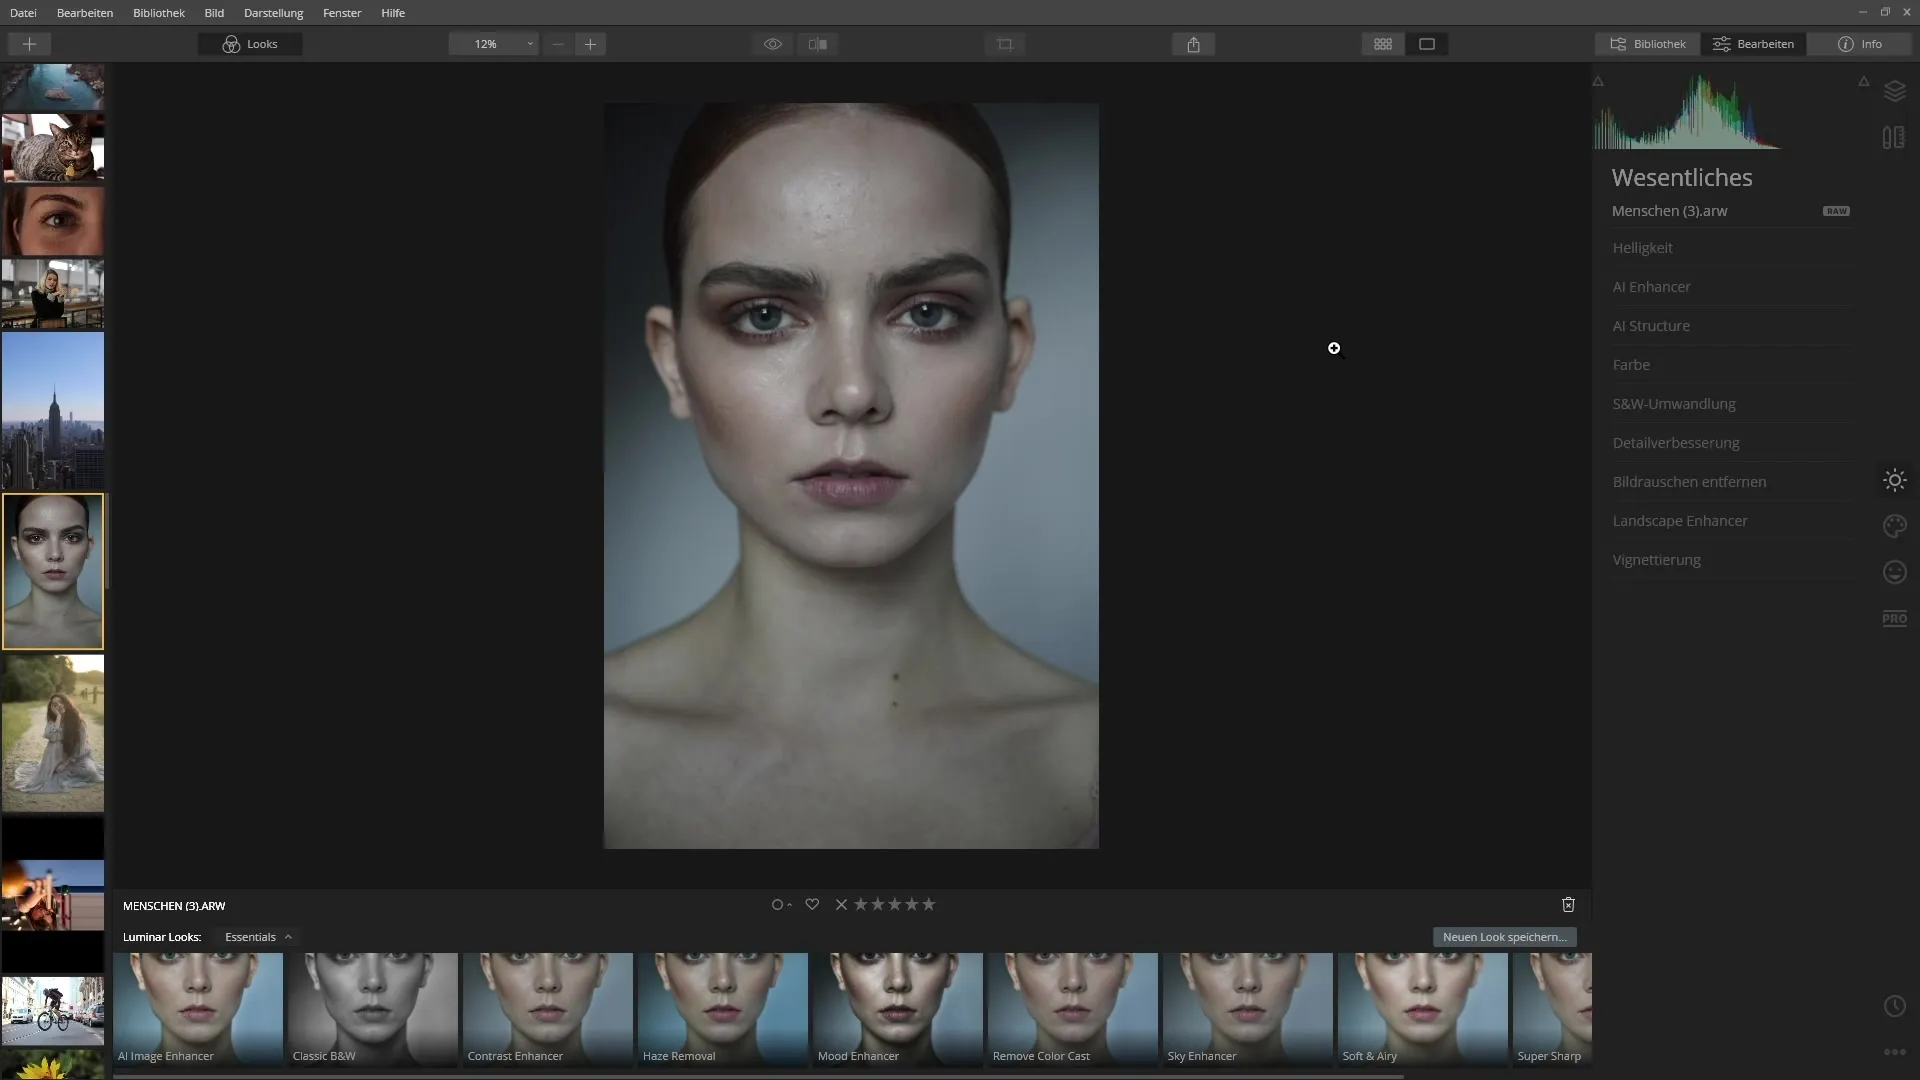Click Neuen Look speichern button
Screen dimensions: 1920x1080
coord(1504,937)
